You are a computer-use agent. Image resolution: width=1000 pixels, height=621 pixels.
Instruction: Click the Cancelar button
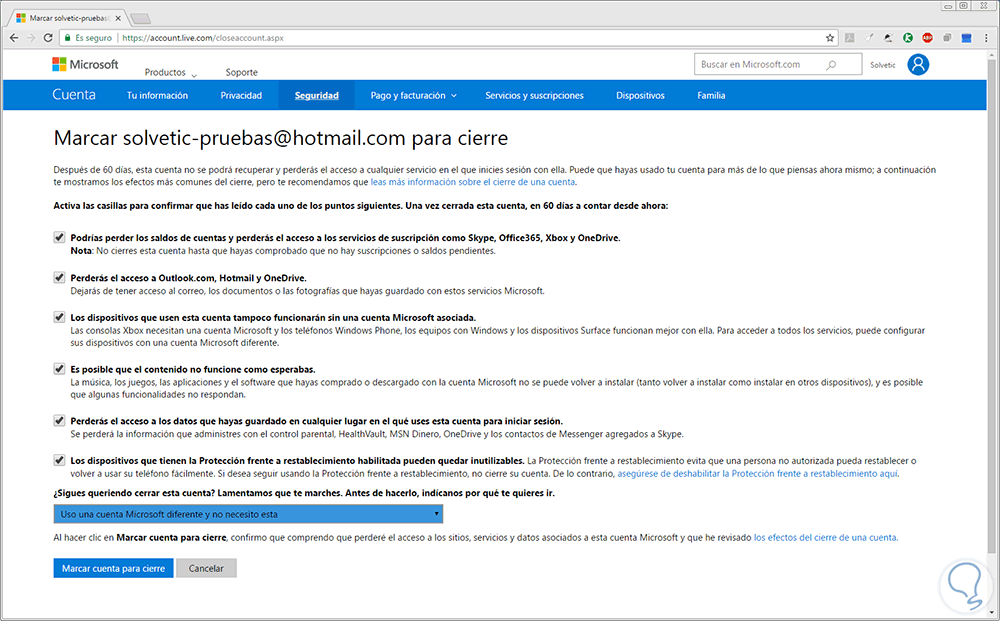[x=206, y=568]
